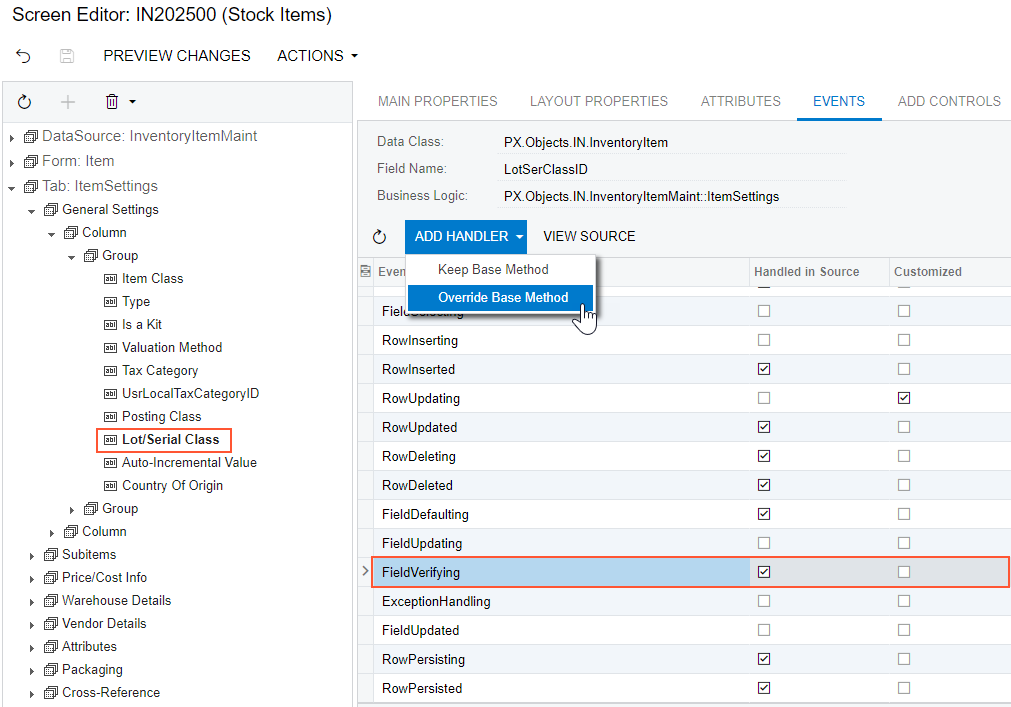1011x707 pixels.
Task: Click the grid column configuration icon
Action: click(365, 271)
